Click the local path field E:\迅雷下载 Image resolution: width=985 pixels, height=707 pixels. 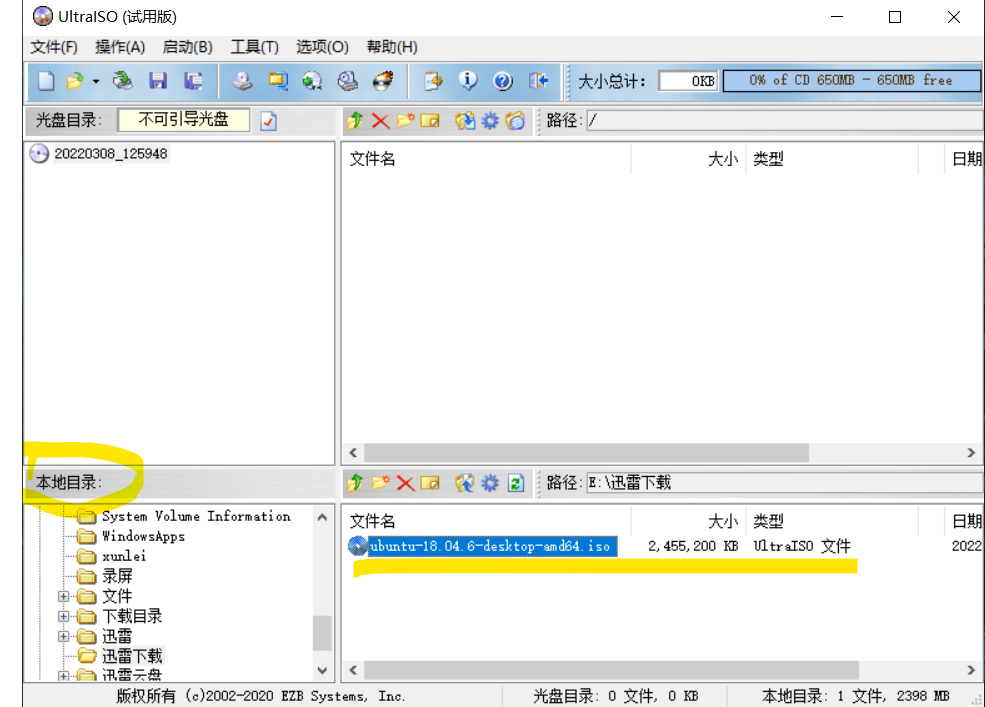click(785, 483)
